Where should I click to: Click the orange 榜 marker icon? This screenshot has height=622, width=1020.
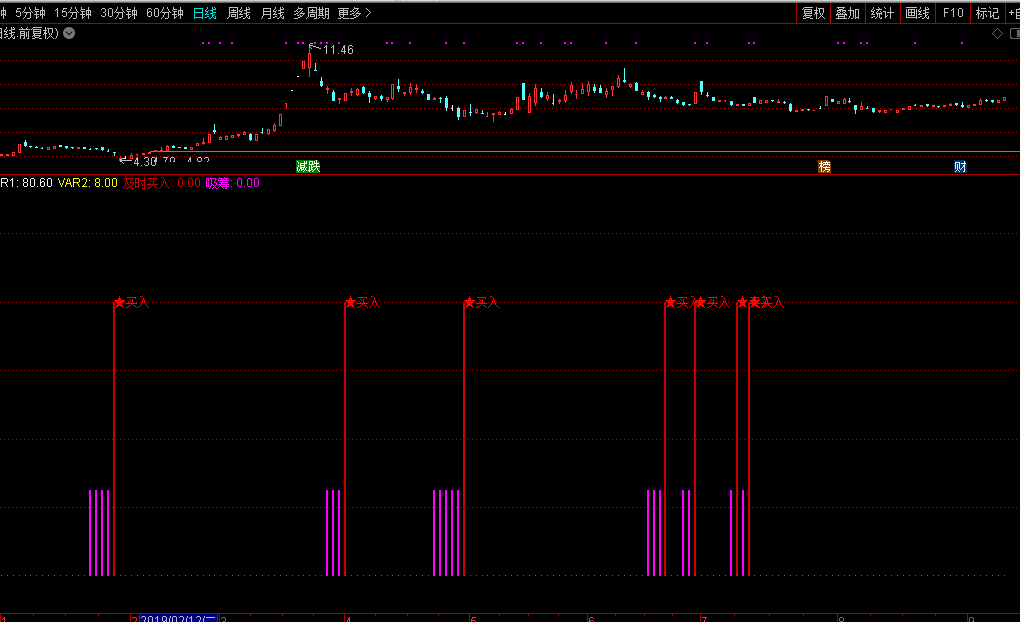825,167
